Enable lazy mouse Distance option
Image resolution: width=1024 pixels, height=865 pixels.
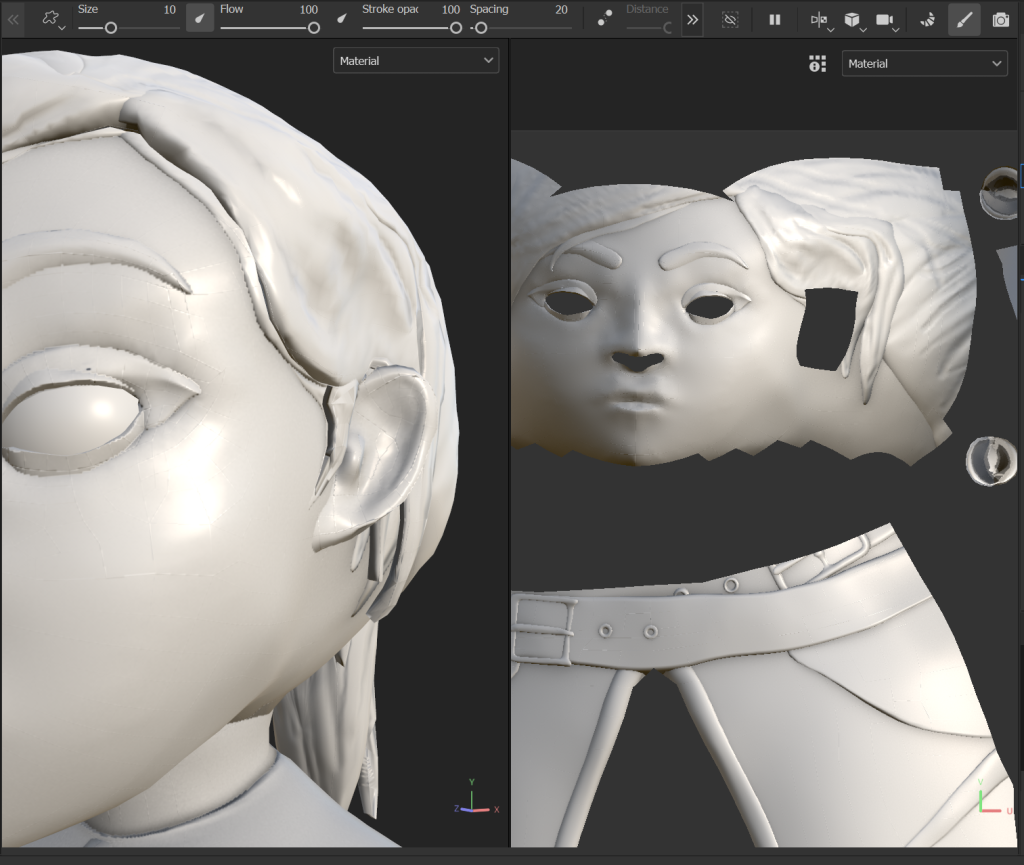click(x=605, y=19)
